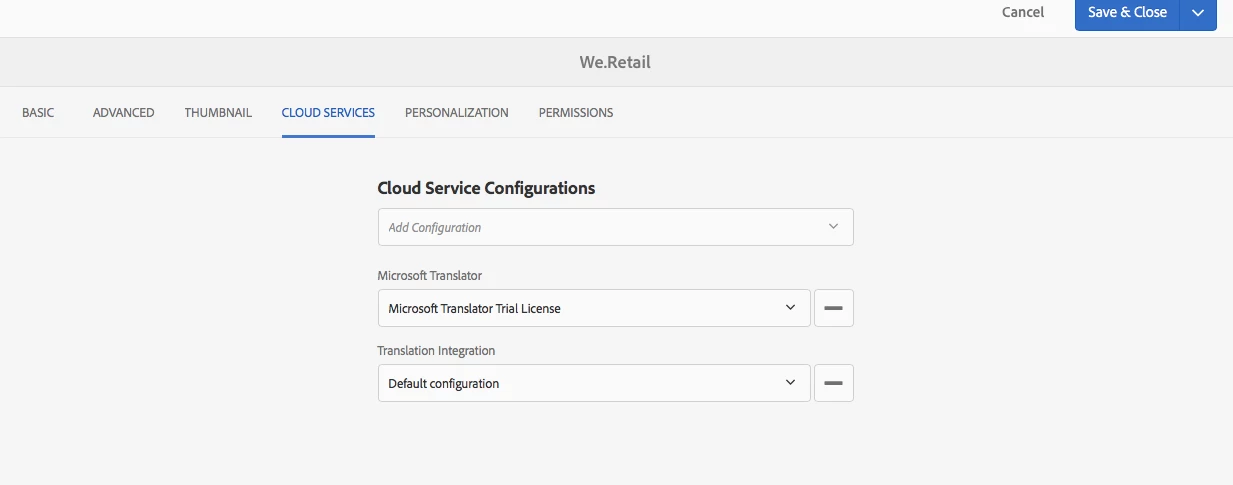Click the Translation Integration field label
This screenshot has width=1233, height=485.
click(x=436, y=351)
